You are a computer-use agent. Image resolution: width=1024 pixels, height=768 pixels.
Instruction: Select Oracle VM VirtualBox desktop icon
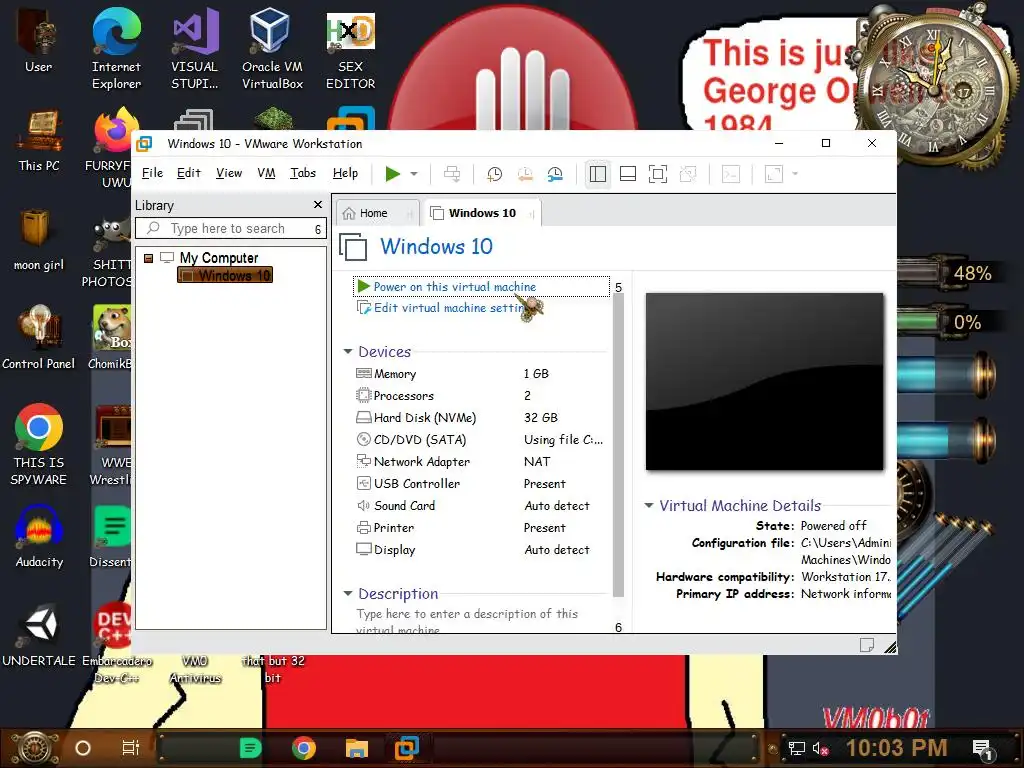coord(272,50)
